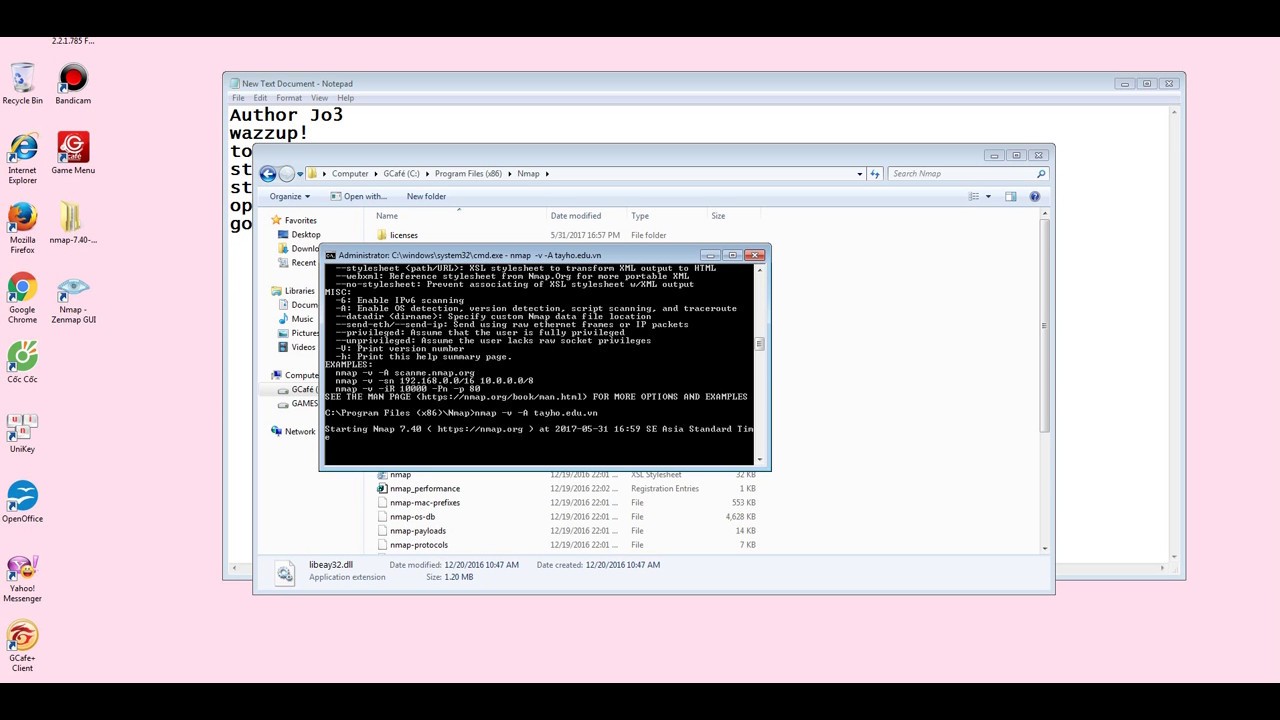
Task: Open Notepad Edit menu
Action: (260, 98)
